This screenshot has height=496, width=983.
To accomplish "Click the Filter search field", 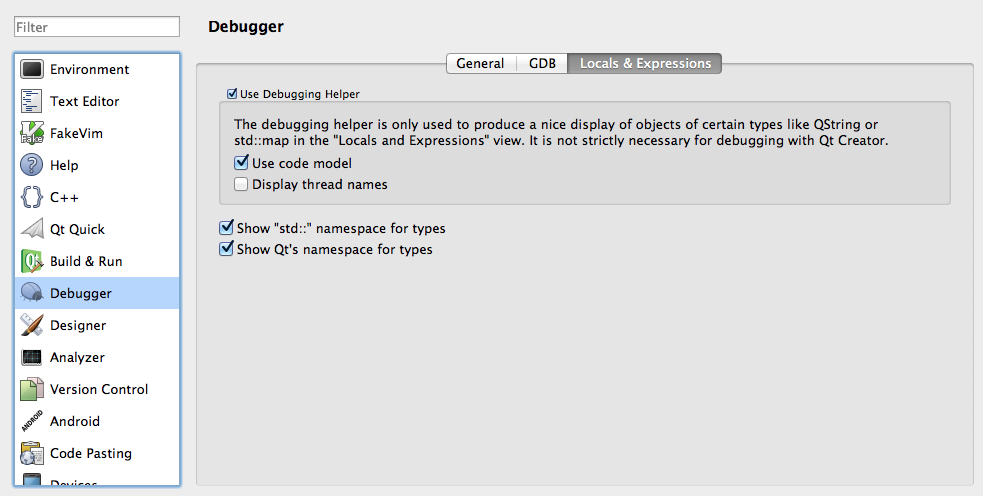I will click(x=97, y=27).
